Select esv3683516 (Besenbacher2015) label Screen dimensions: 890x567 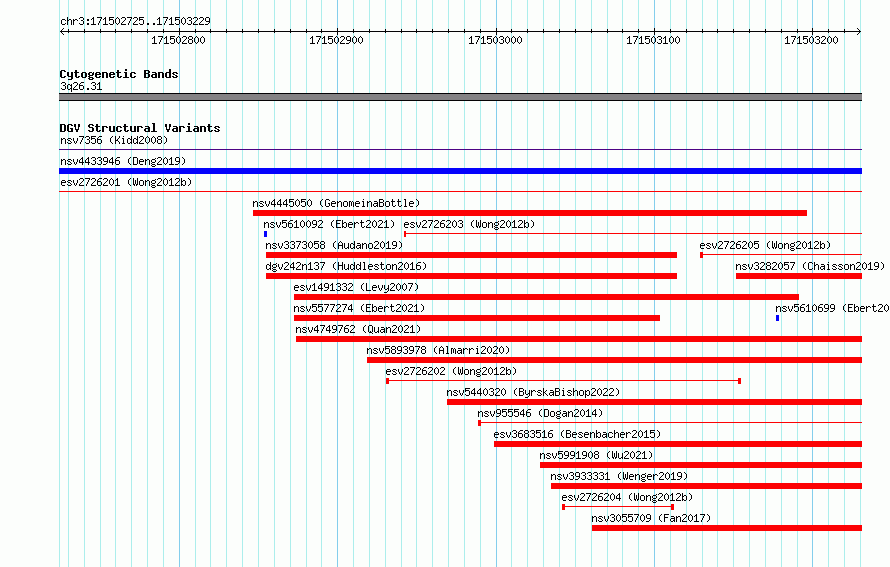tap(577, 434)
